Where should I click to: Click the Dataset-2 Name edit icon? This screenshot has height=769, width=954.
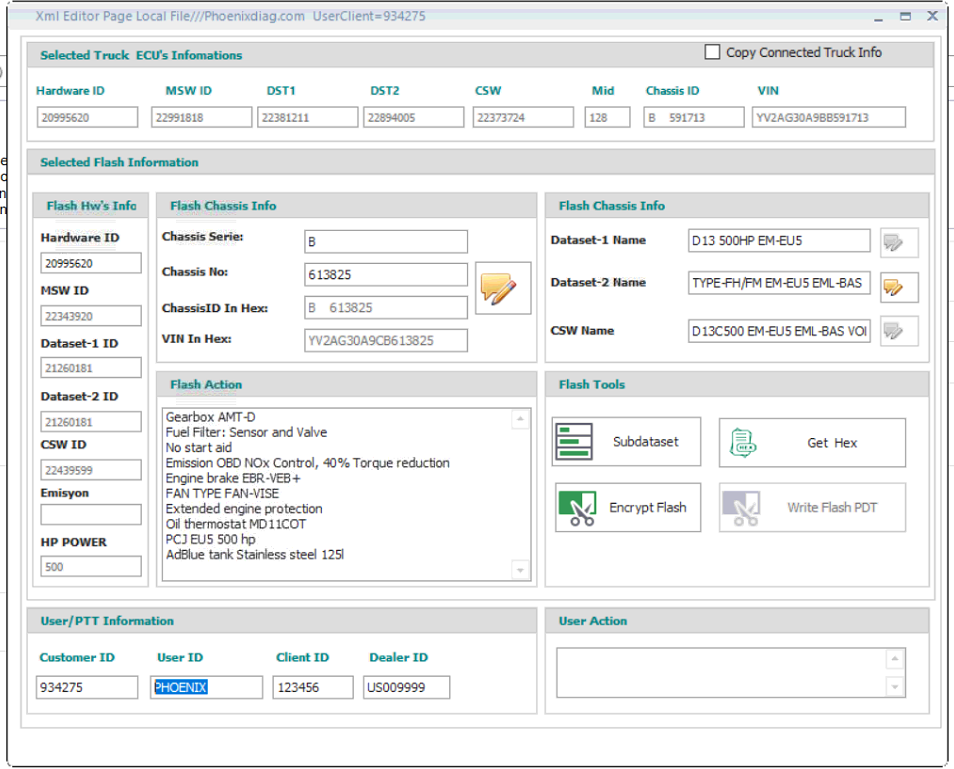899,287
